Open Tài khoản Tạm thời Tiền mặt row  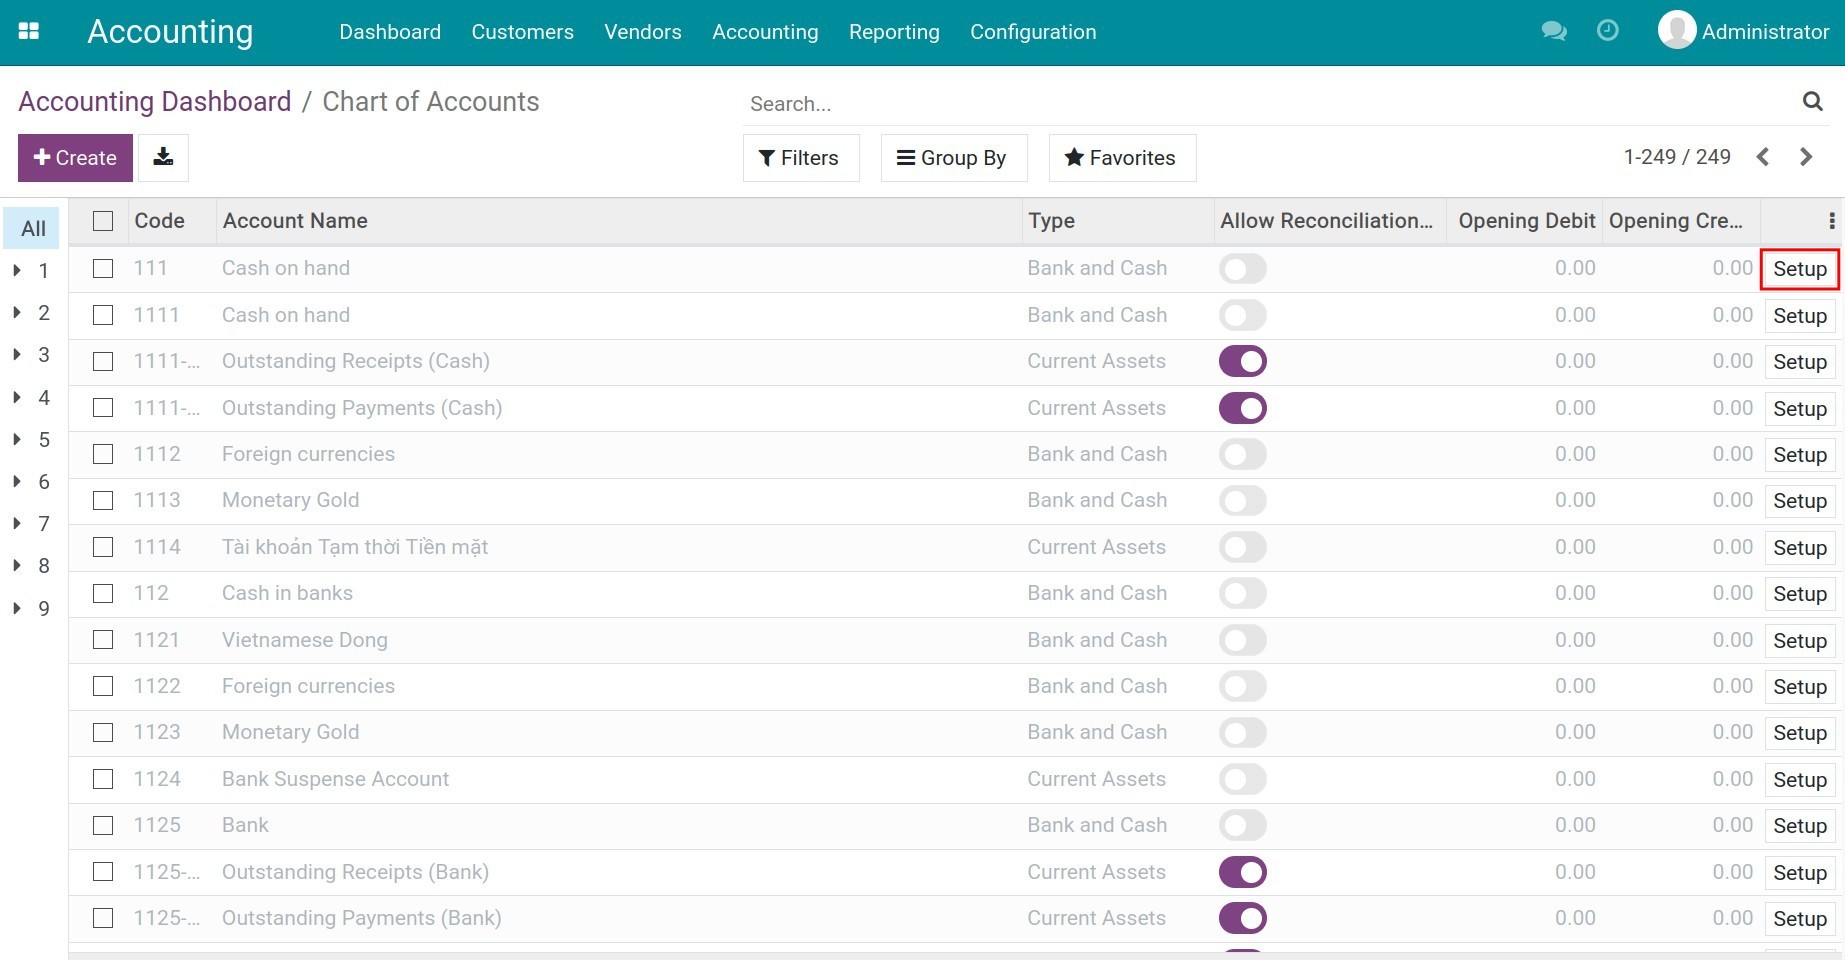[x=954, y=547]
